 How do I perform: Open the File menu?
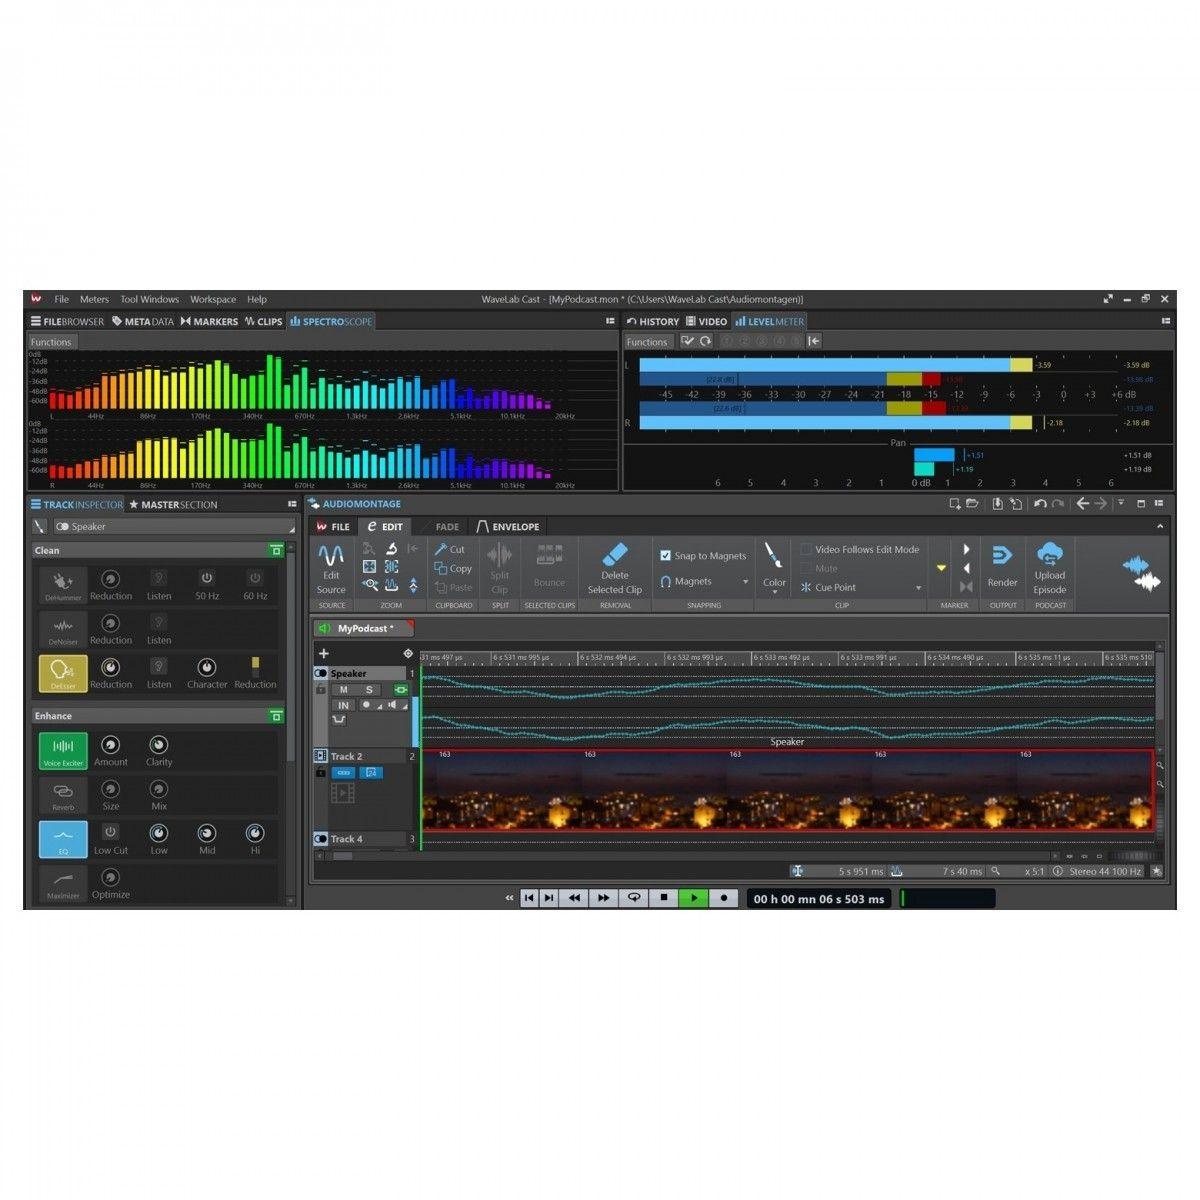tap(61, 299)
